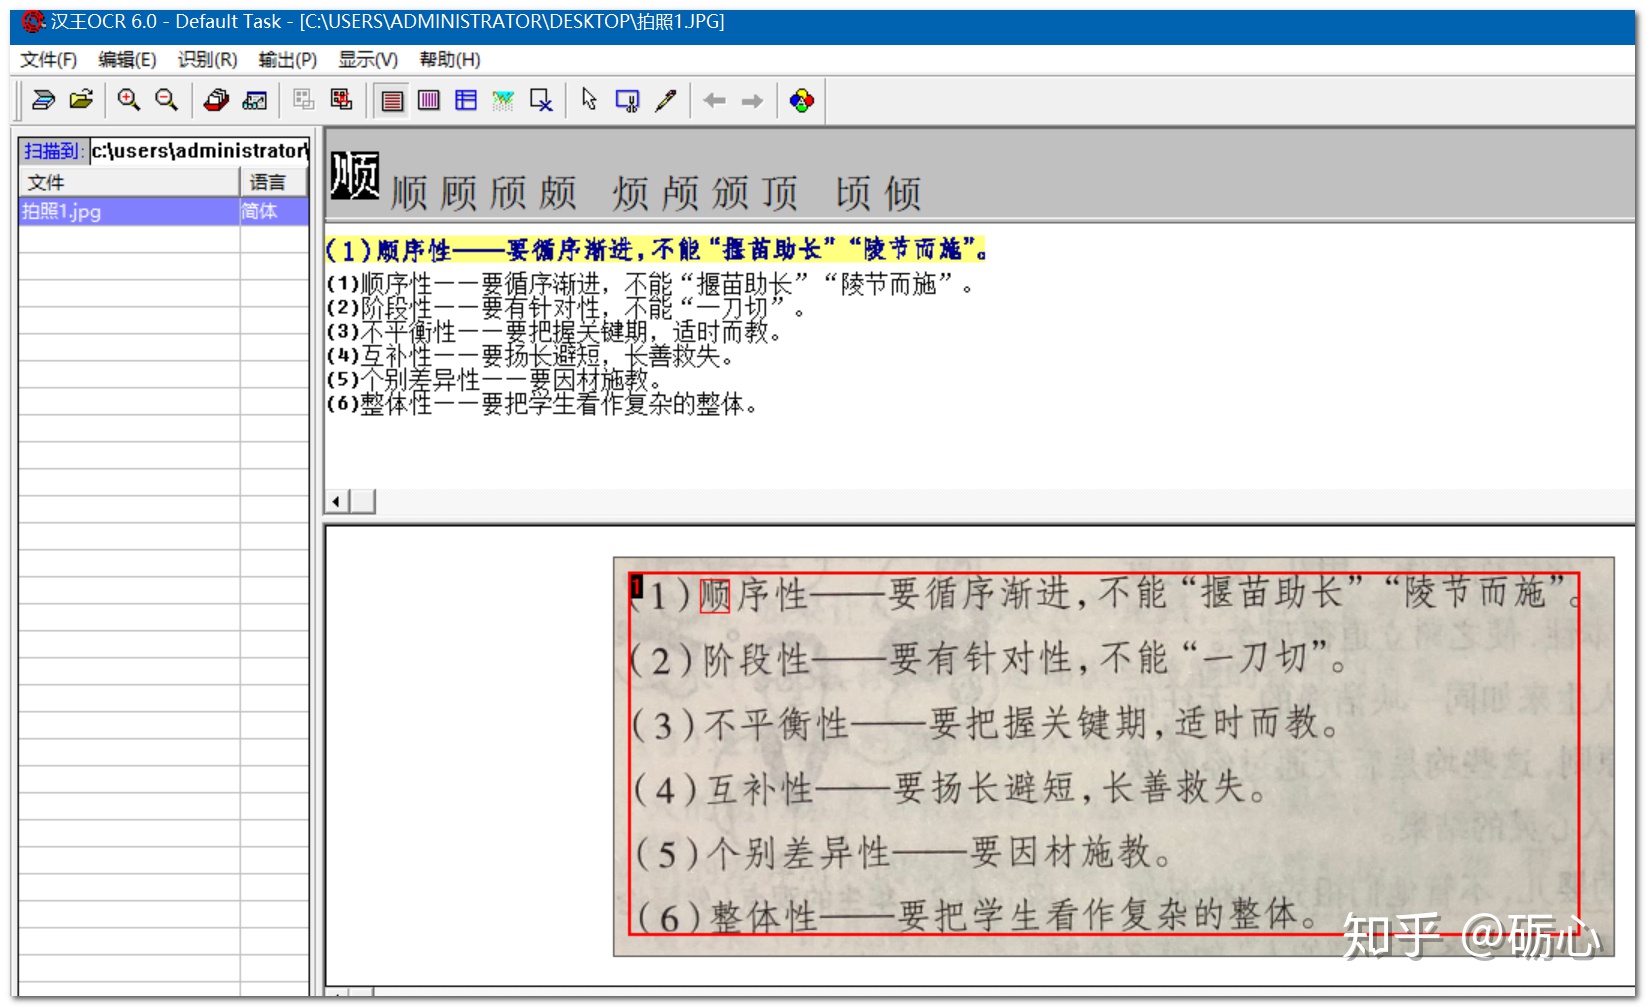This screenshot has height=1007, width=1646.
Task: Click recognized line (5)个别差异性
Action: (494, 380)
